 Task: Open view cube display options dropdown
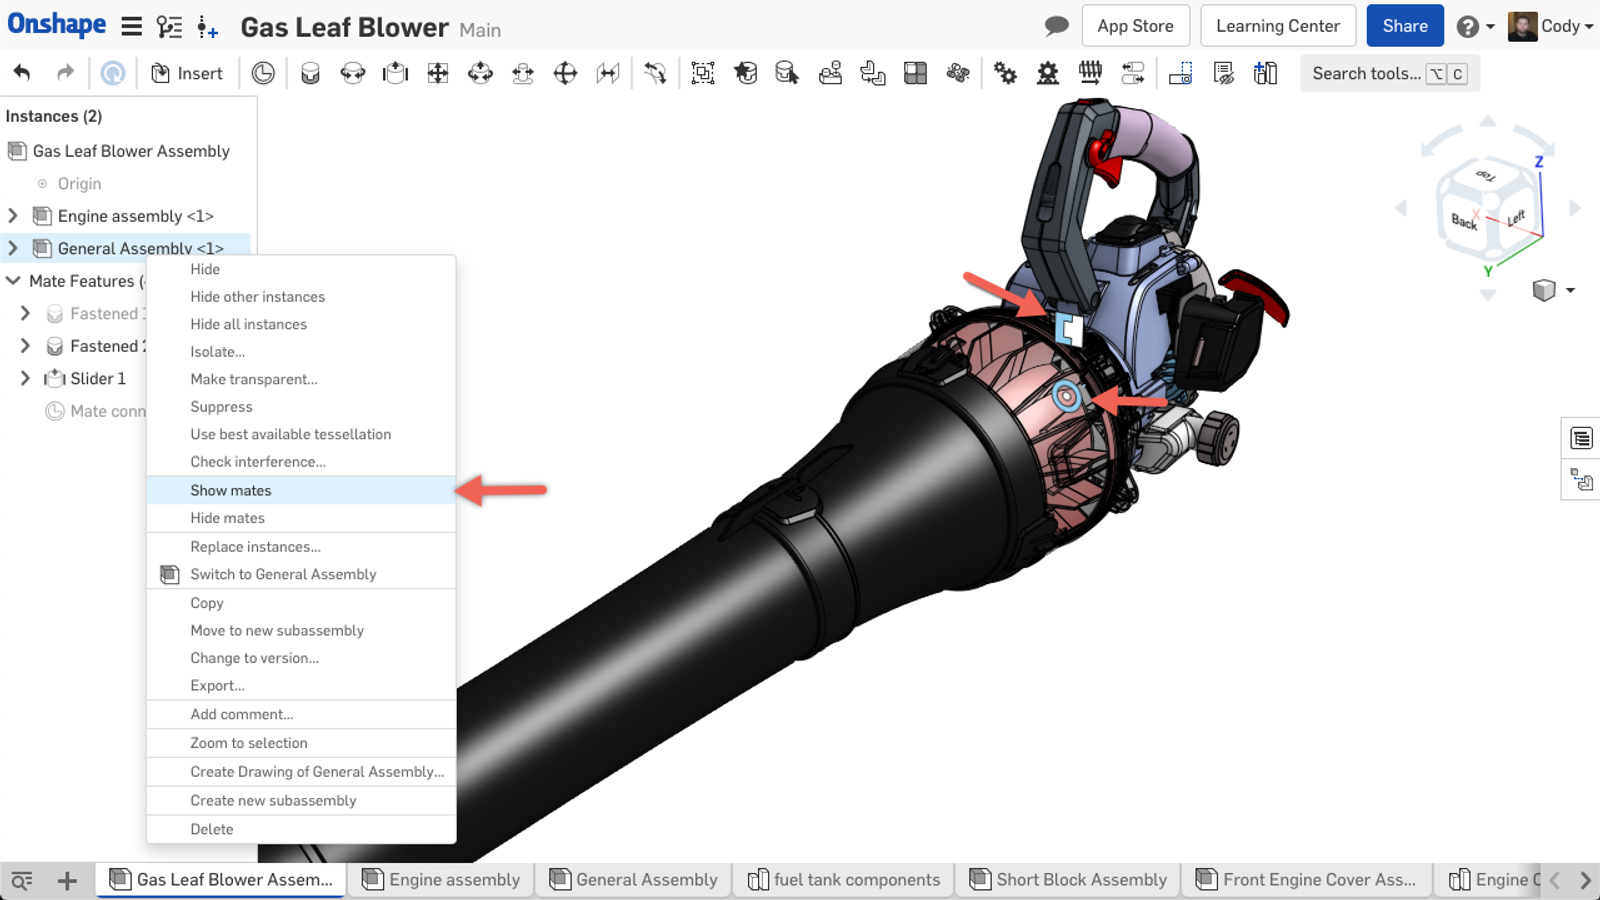coord(1570,290)
